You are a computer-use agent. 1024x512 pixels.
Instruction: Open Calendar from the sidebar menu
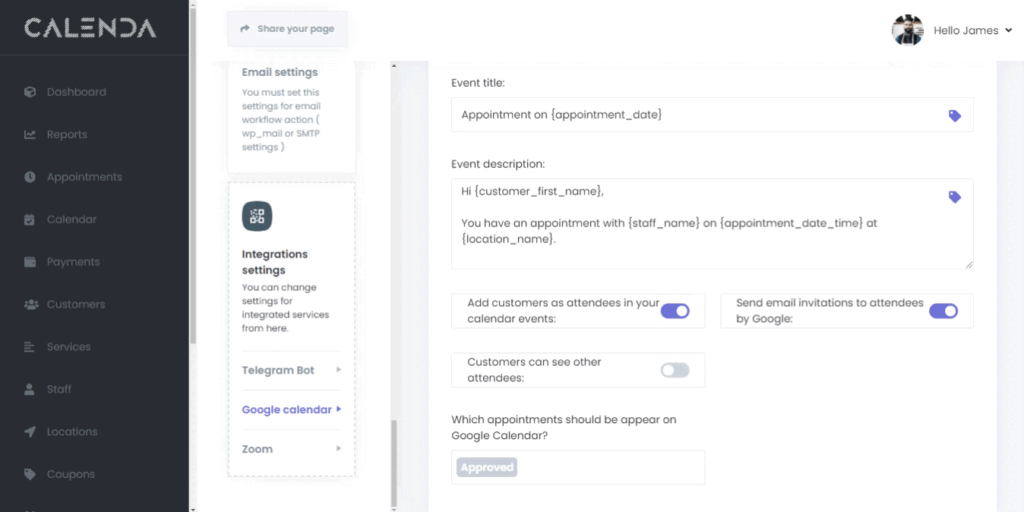tap(71, 219)
